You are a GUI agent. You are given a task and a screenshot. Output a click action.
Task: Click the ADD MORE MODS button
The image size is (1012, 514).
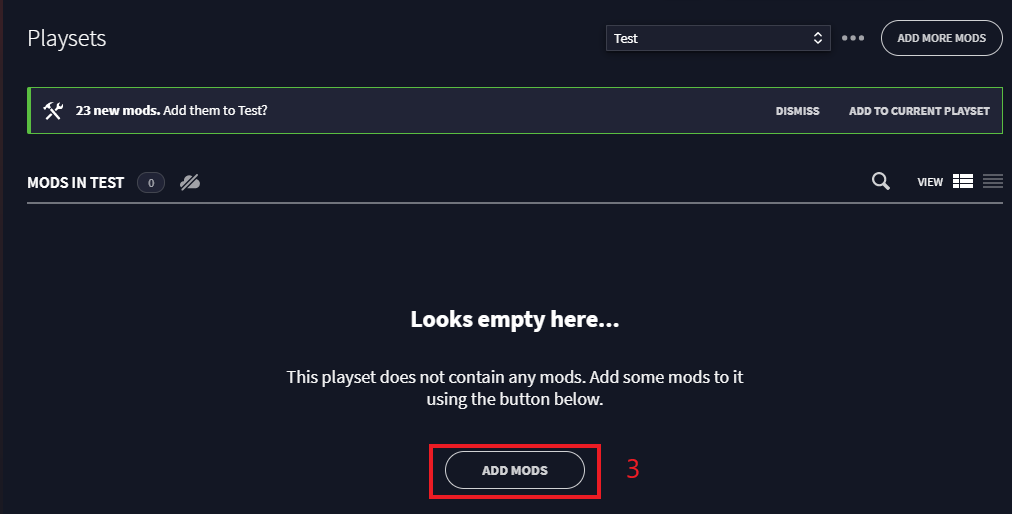pos(941,38)
